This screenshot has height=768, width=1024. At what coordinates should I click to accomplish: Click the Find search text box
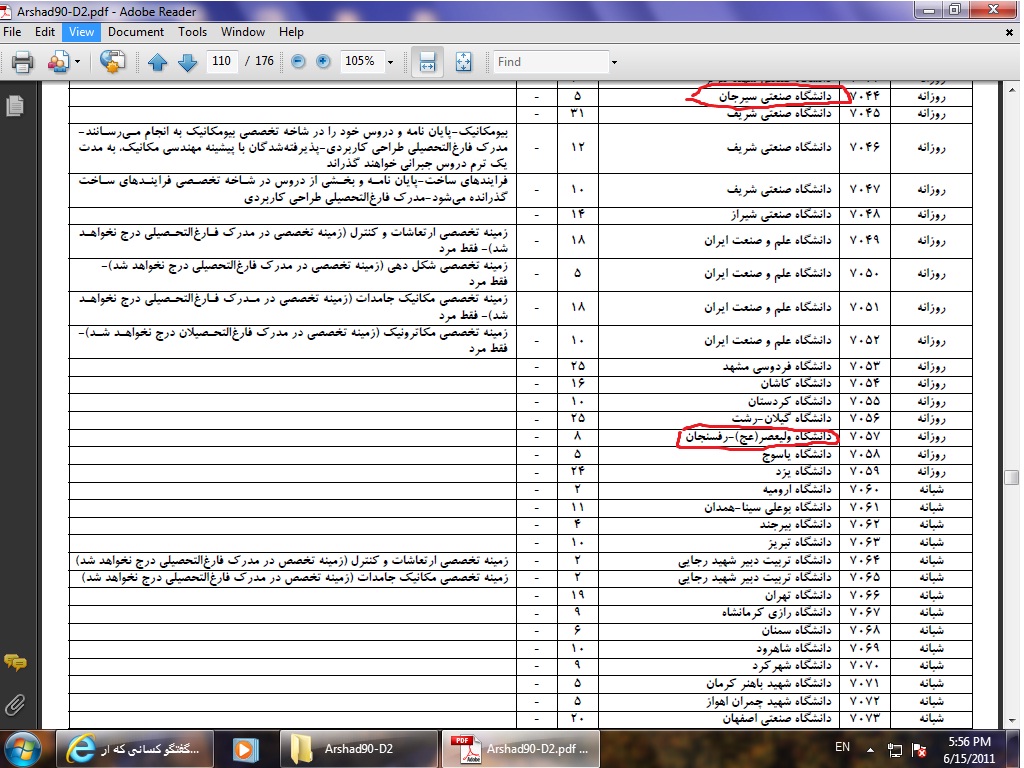(x=550, y=62)
